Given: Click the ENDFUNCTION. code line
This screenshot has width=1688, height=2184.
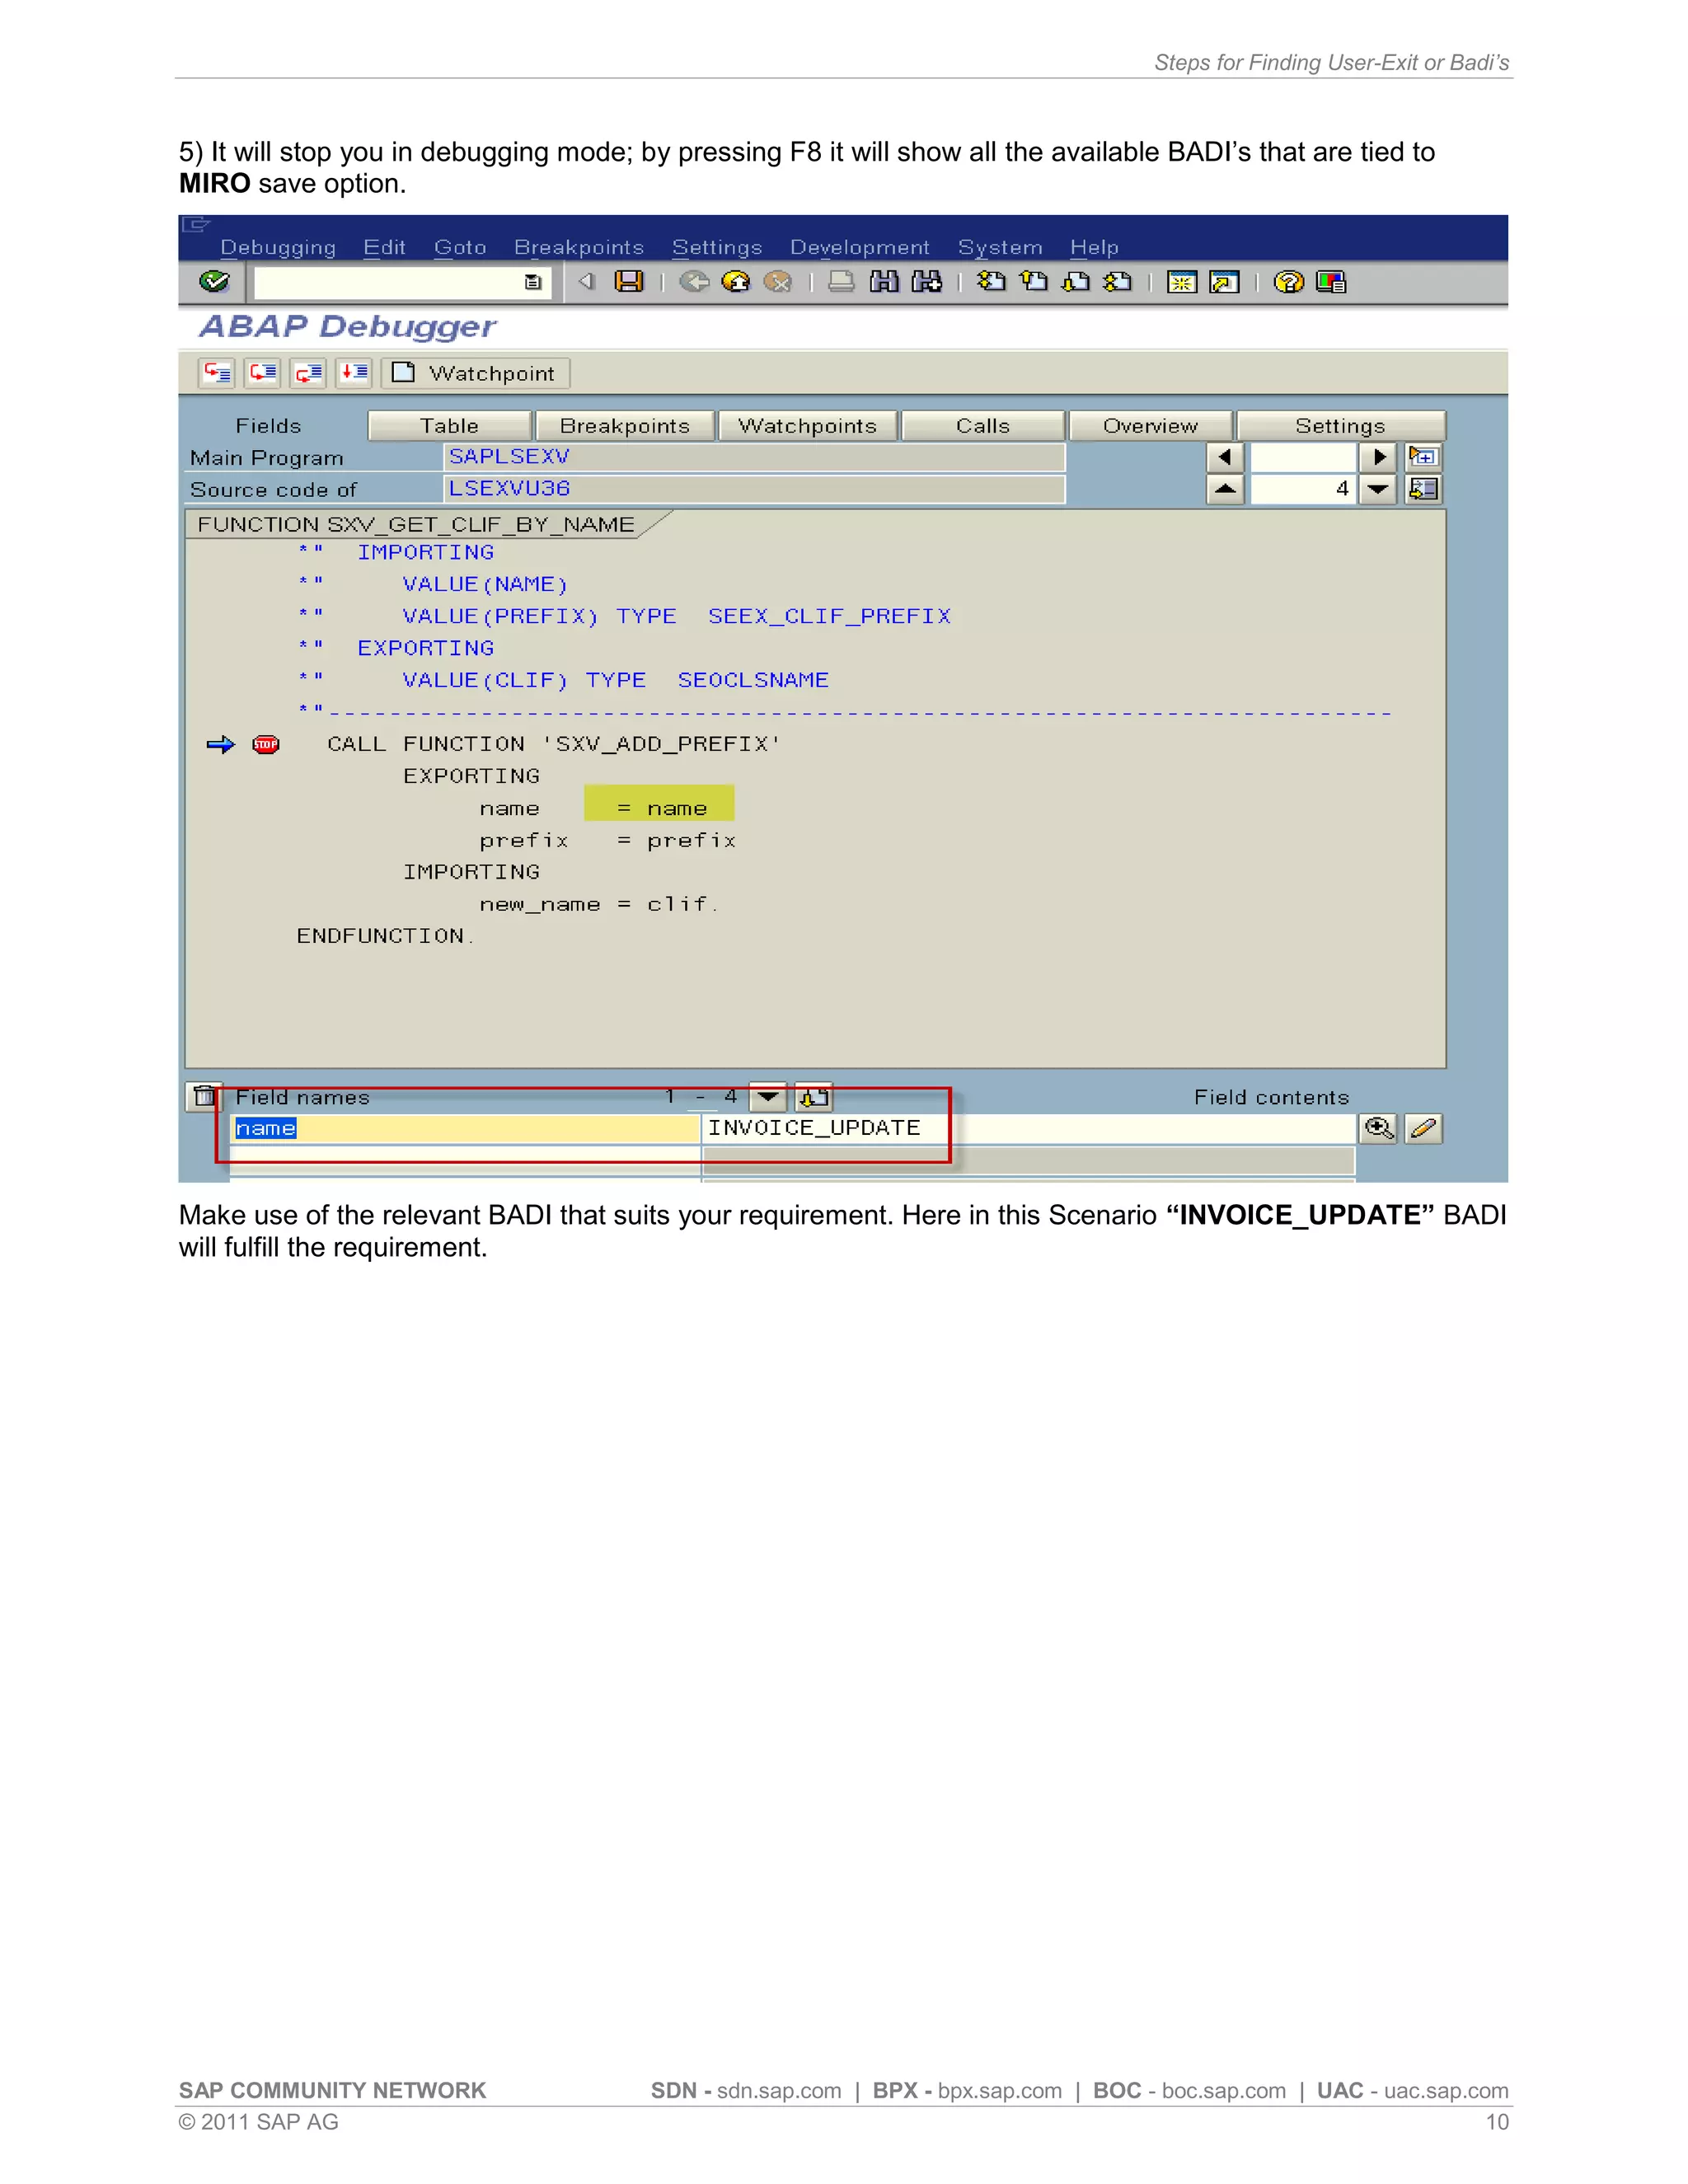Looking at the screenshot, I should pos(386,936).
